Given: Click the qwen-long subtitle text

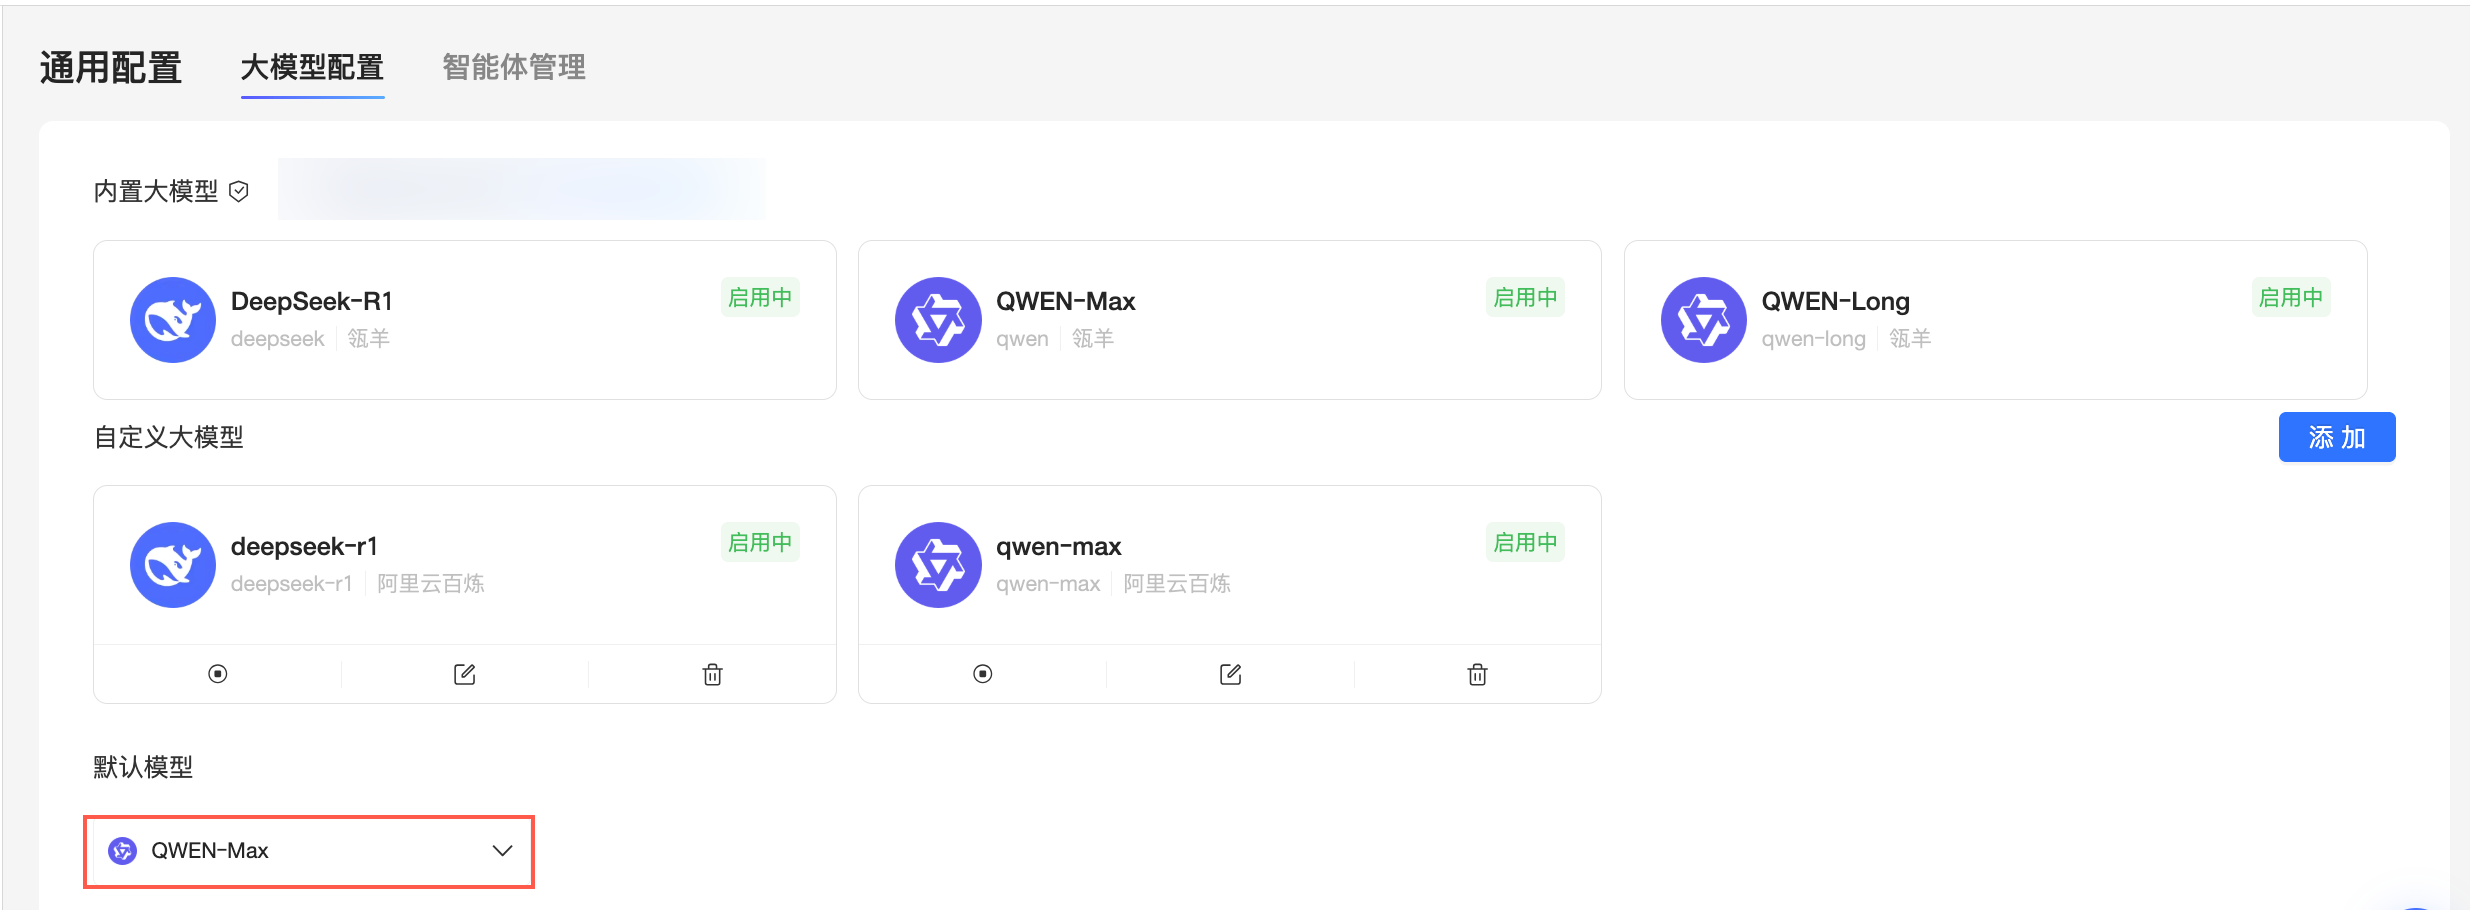Looking at the screenshot, I should tap(1814, 339).
